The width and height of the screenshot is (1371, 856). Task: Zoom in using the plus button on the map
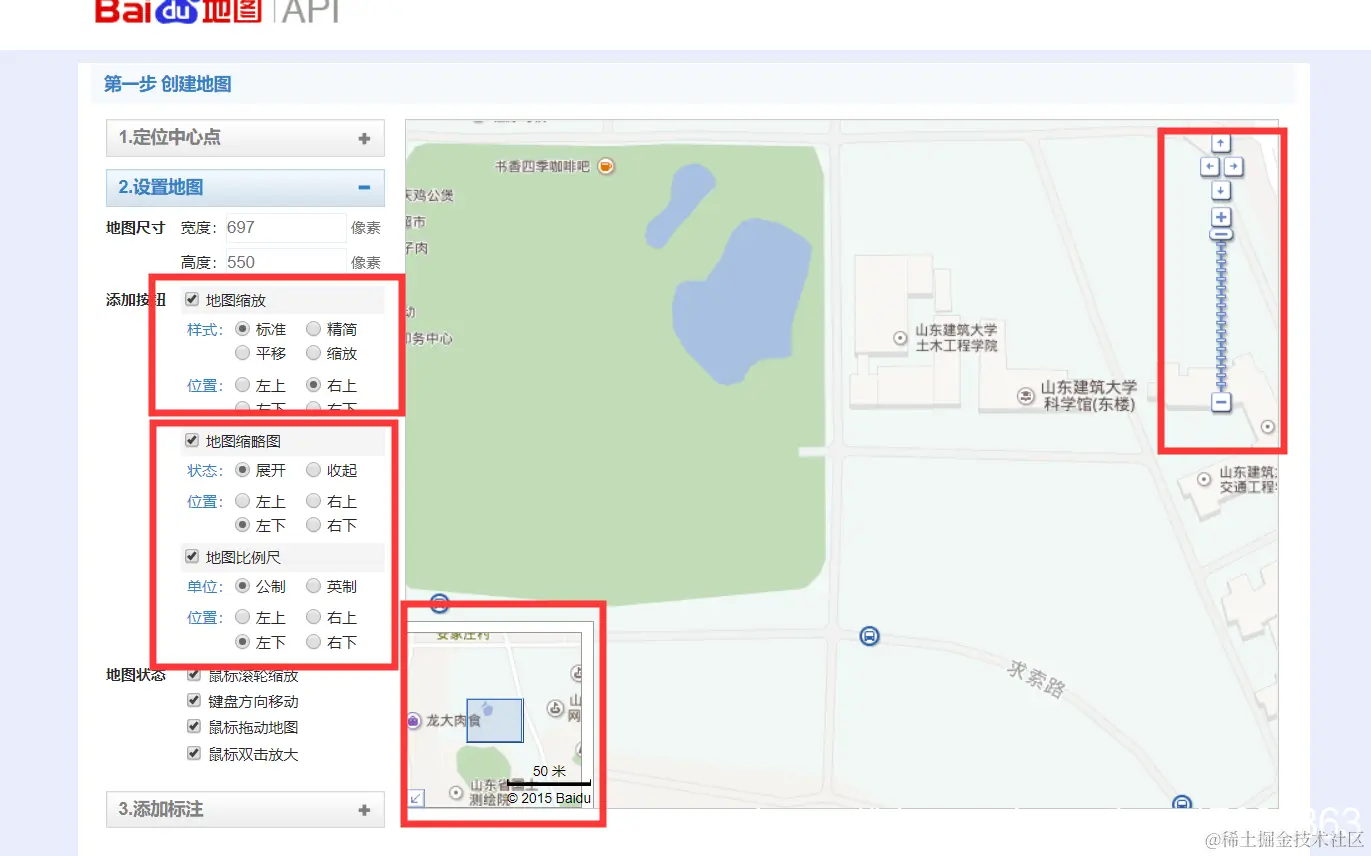tap(1221, 216)
